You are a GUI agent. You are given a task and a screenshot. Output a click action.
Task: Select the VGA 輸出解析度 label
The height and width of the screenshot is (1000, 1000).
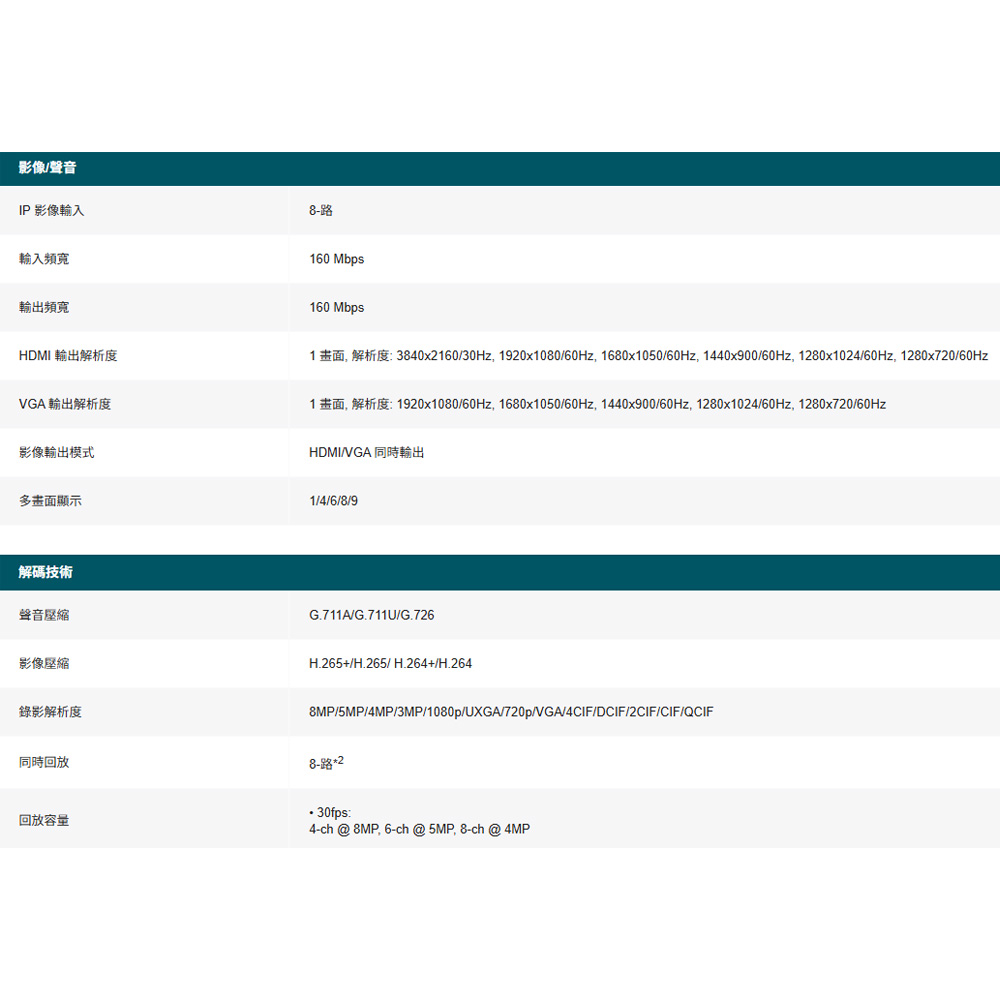[x=65, y=404]
